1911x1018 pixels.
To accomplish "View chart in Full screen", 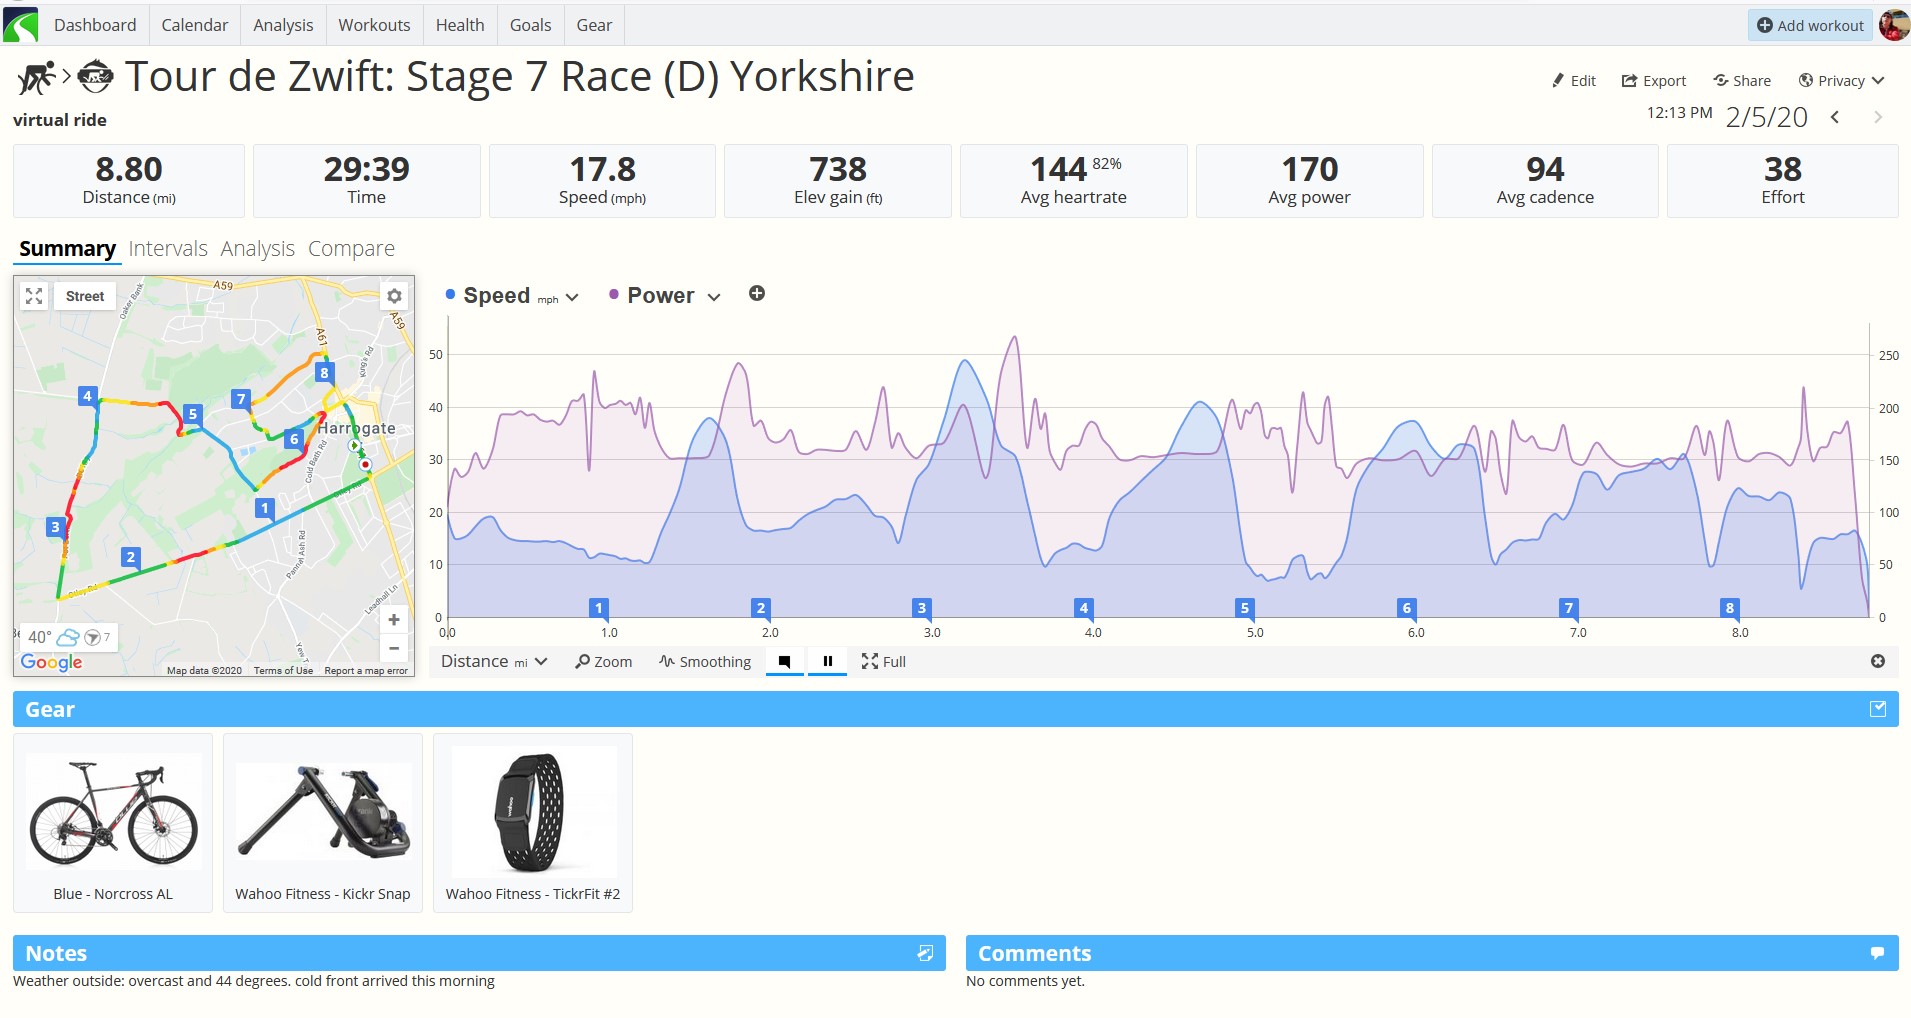I will [884, 662].
